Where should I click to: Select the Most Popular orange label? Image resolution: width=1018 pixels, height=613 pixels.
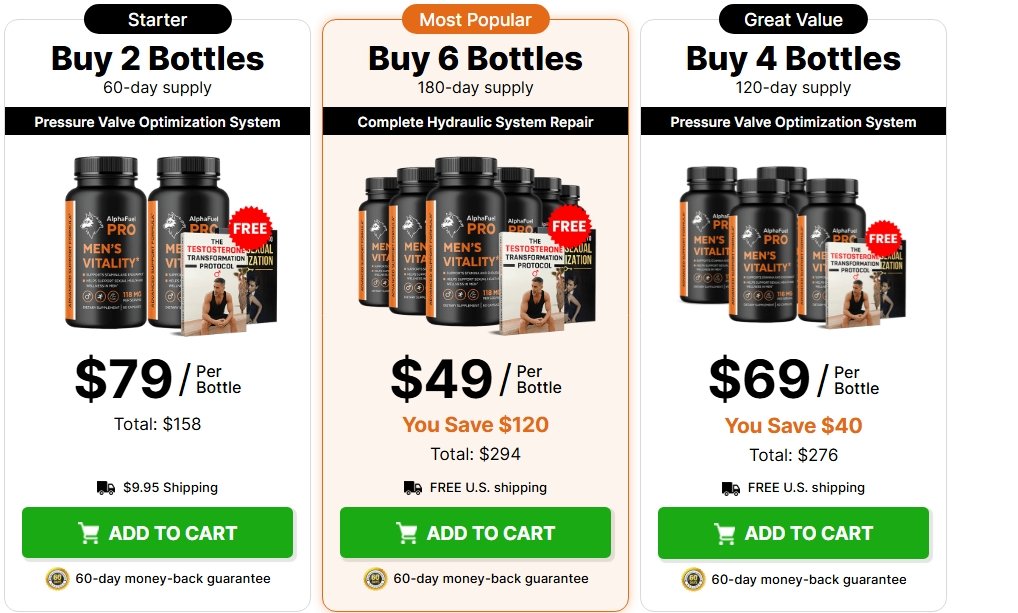[476, 19]
